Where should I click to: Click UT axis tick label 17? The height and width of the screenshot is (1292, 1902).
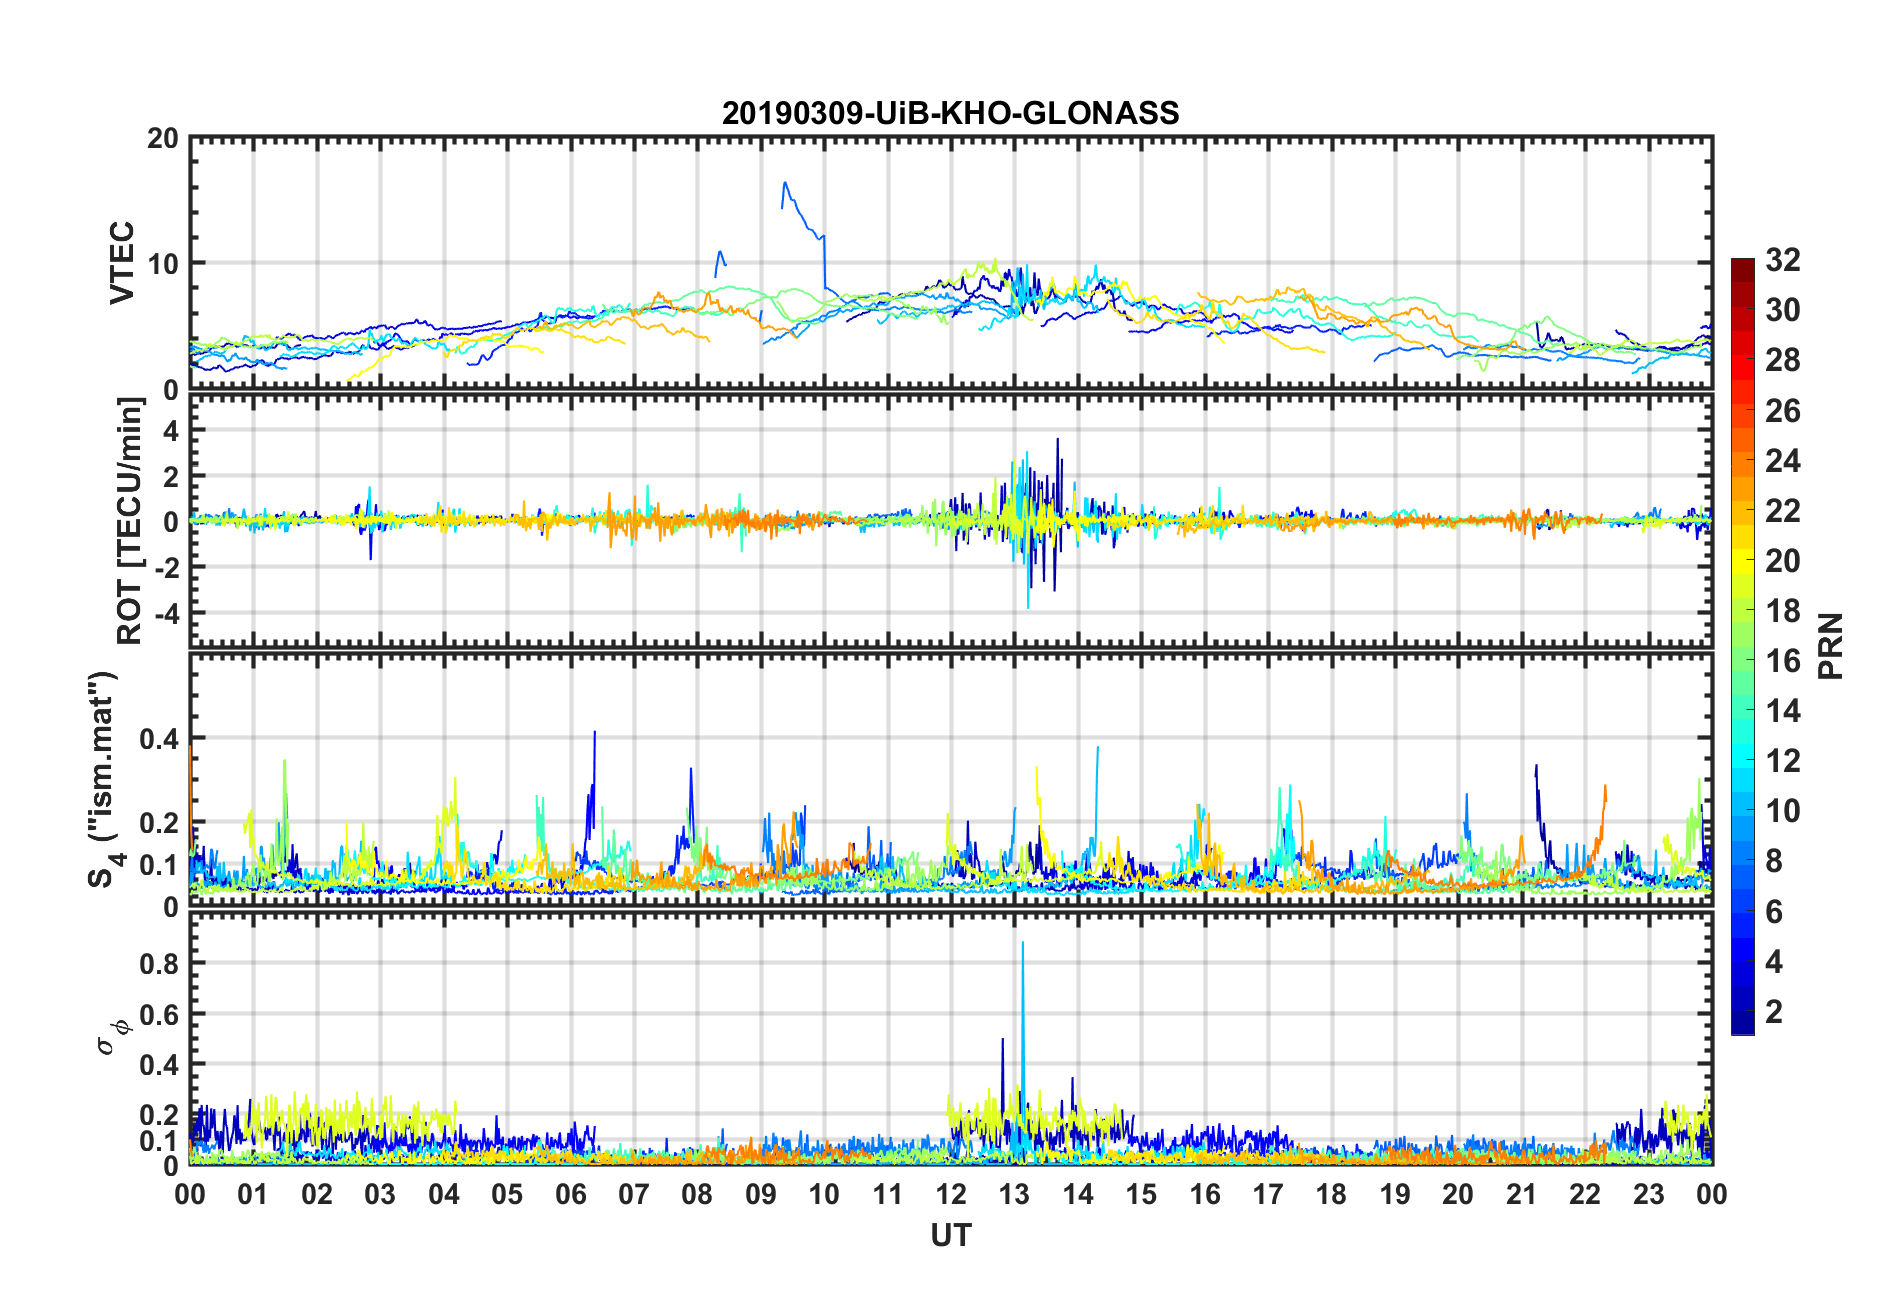click(x=1268, y=1194)
